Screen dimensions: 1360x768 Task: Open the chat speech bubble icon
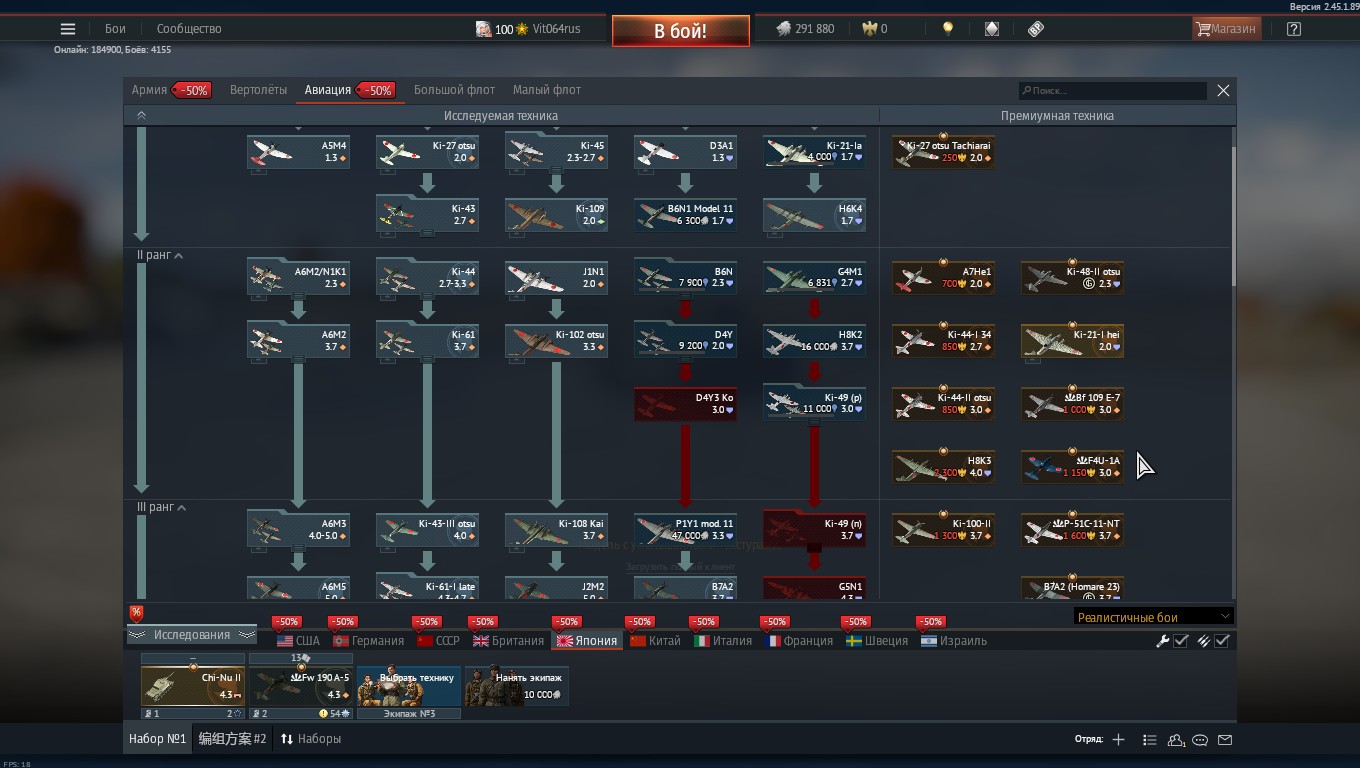pos(1200,740)
